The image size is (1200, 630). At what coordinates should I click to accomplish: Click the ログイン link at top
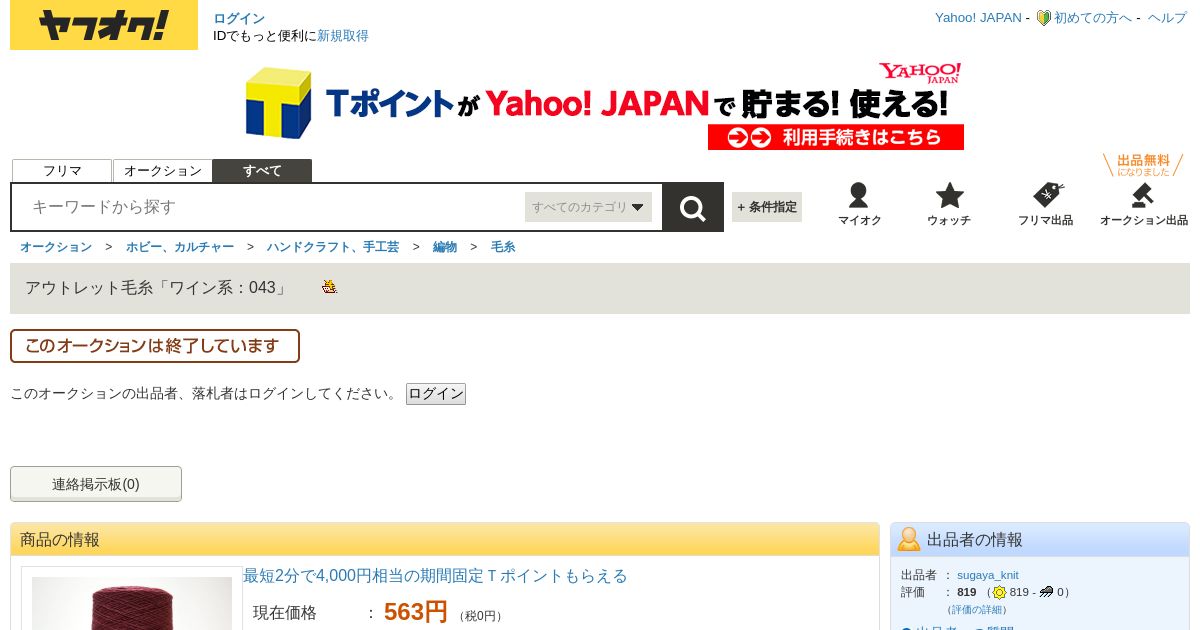pos(239,18)
